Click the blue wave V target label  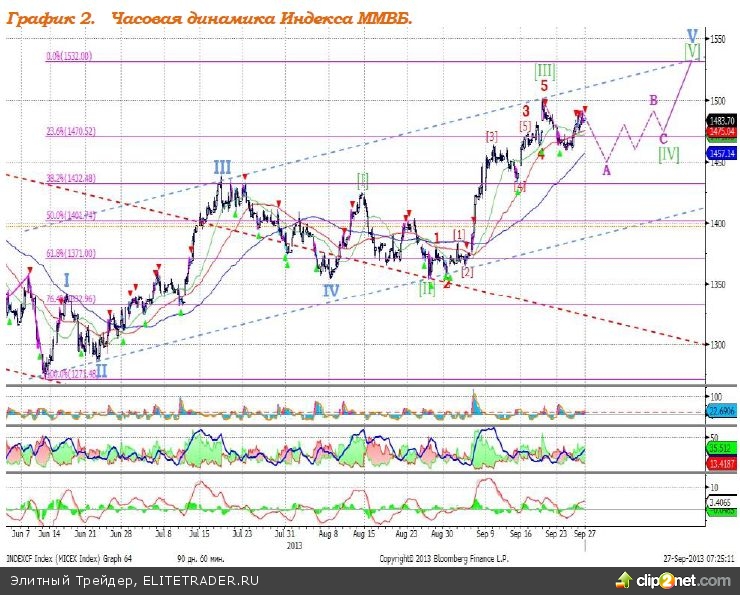pyautogui.click(x=692, y=35)
